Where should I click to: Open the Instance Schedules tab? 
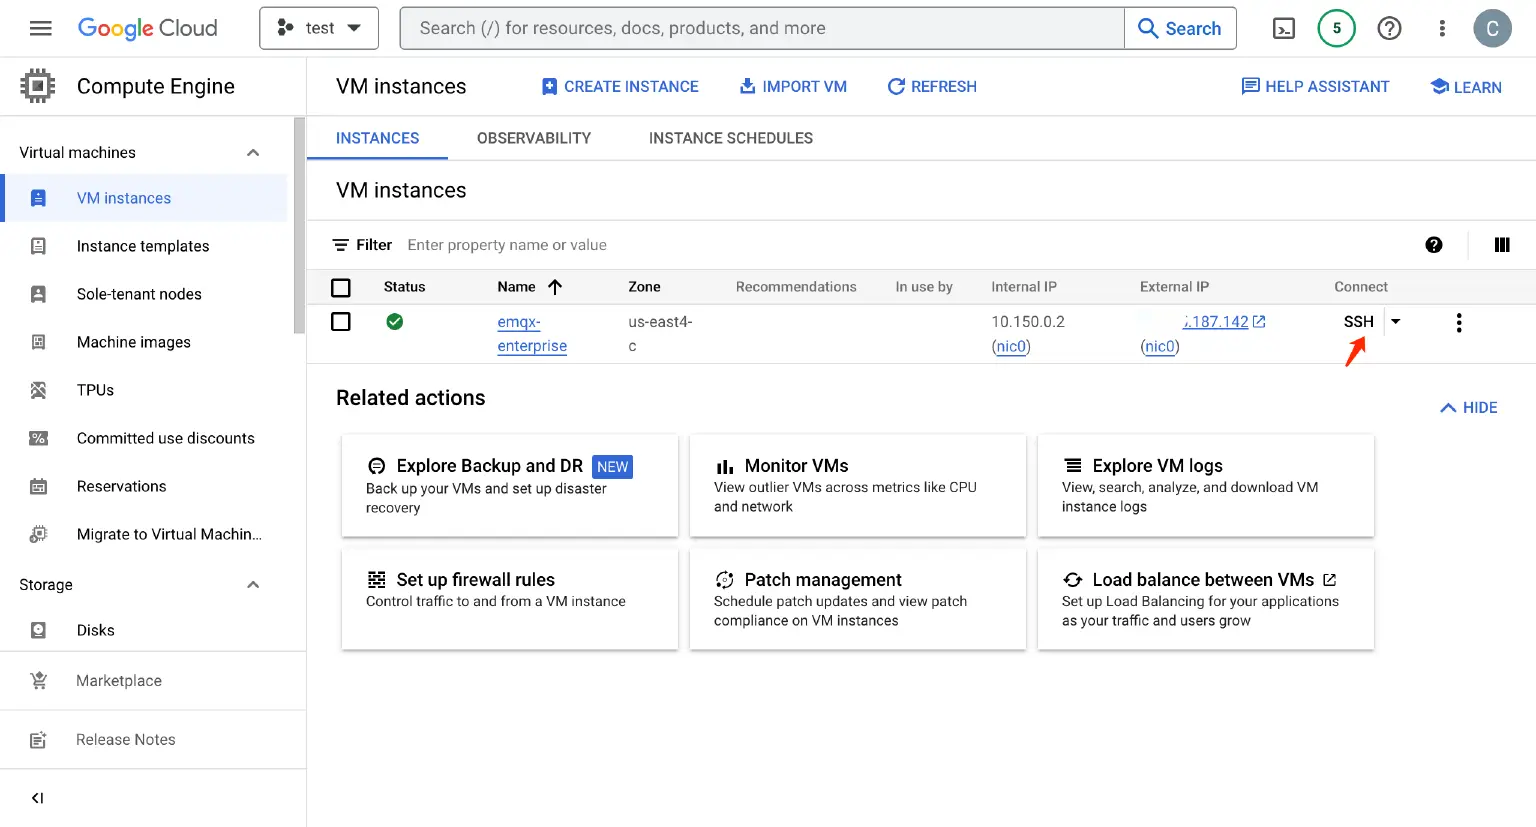click(730, 138)
